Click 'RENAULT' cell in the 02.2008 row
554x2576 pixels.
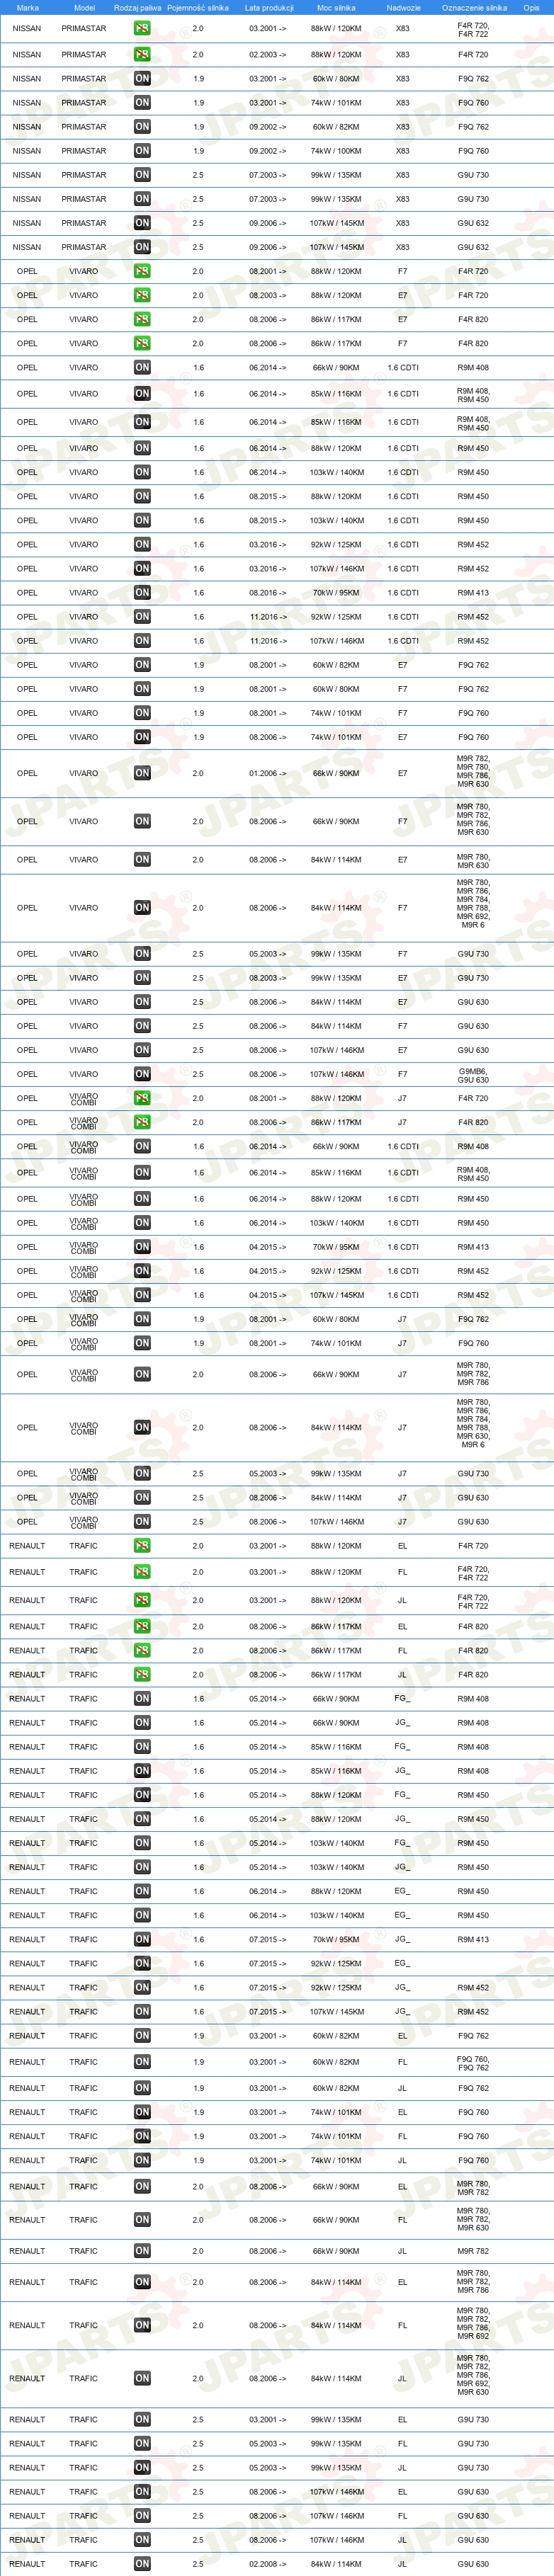27,2563
